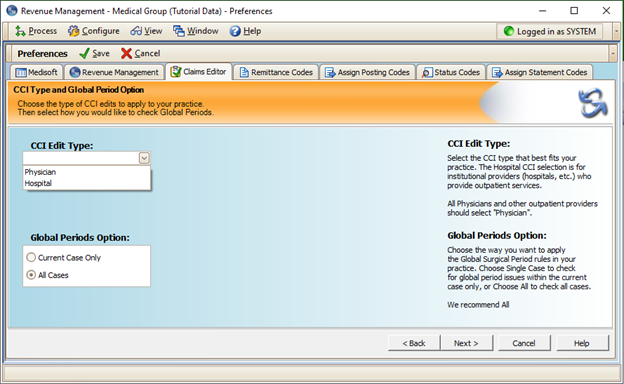Click the Assign Statement Codes icon
624x384 pixels.
pos(497,72)
